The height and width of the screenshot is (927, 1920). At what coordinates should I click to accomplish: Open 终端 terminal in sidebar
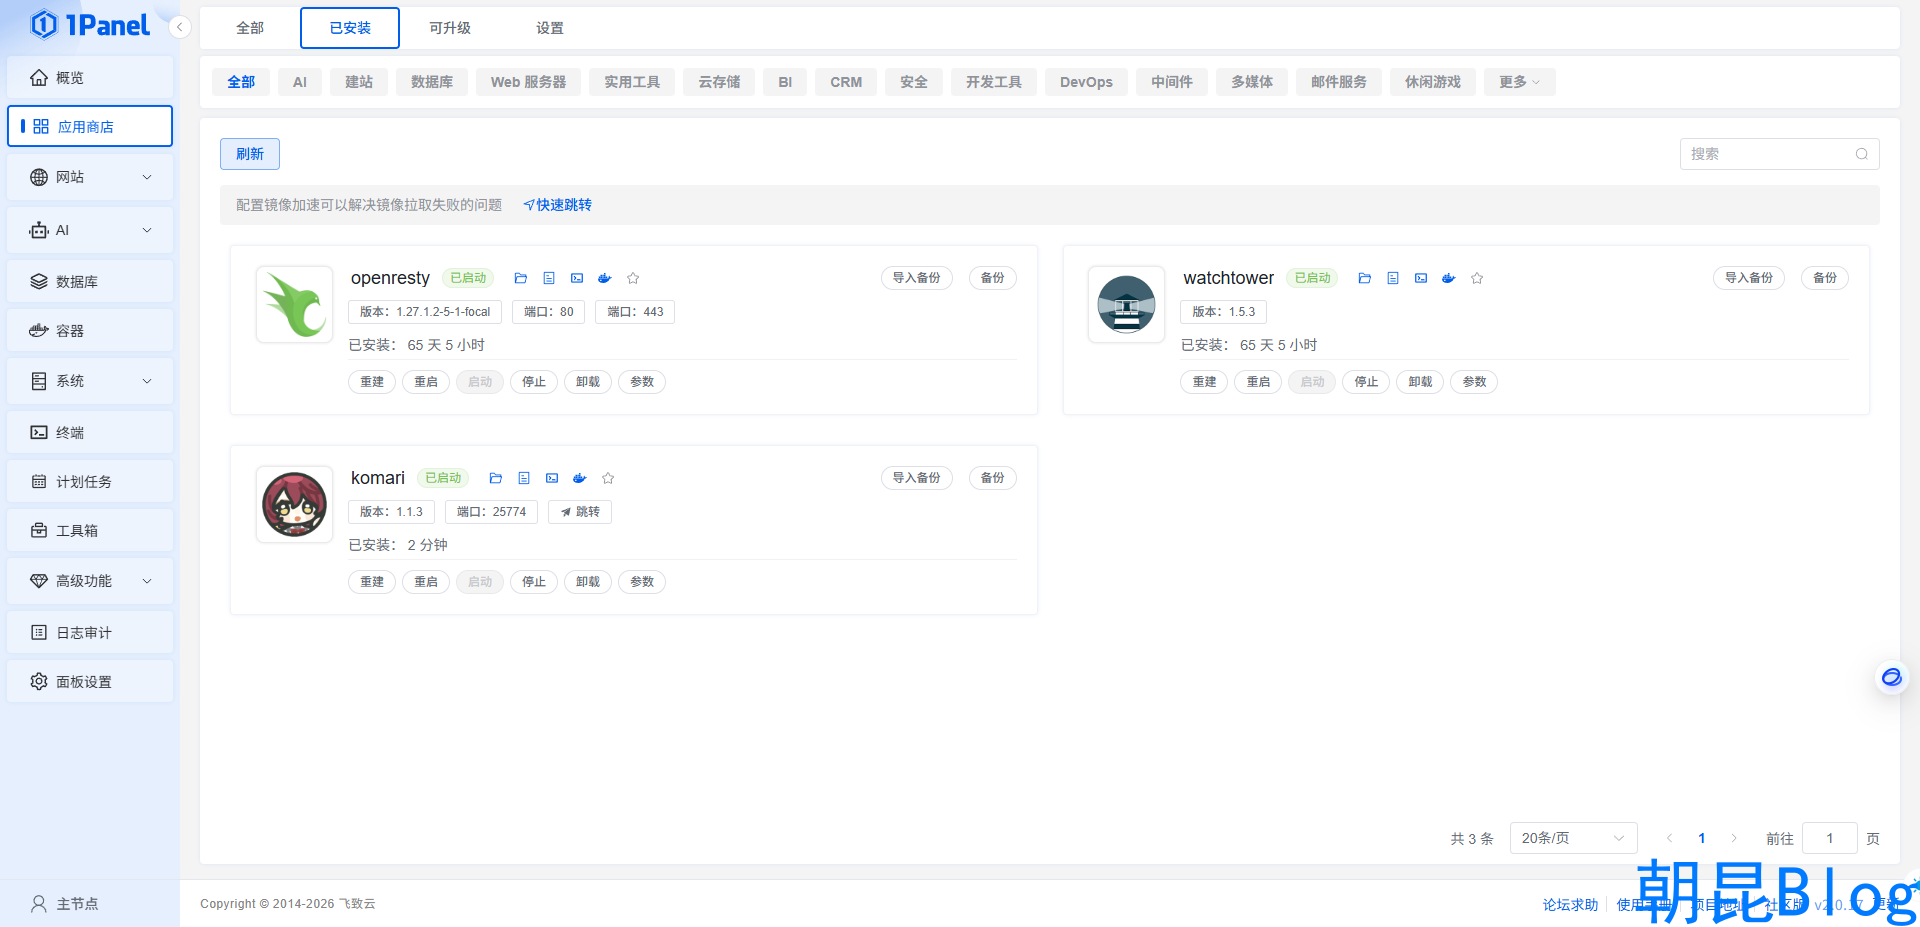pos(90,432)
